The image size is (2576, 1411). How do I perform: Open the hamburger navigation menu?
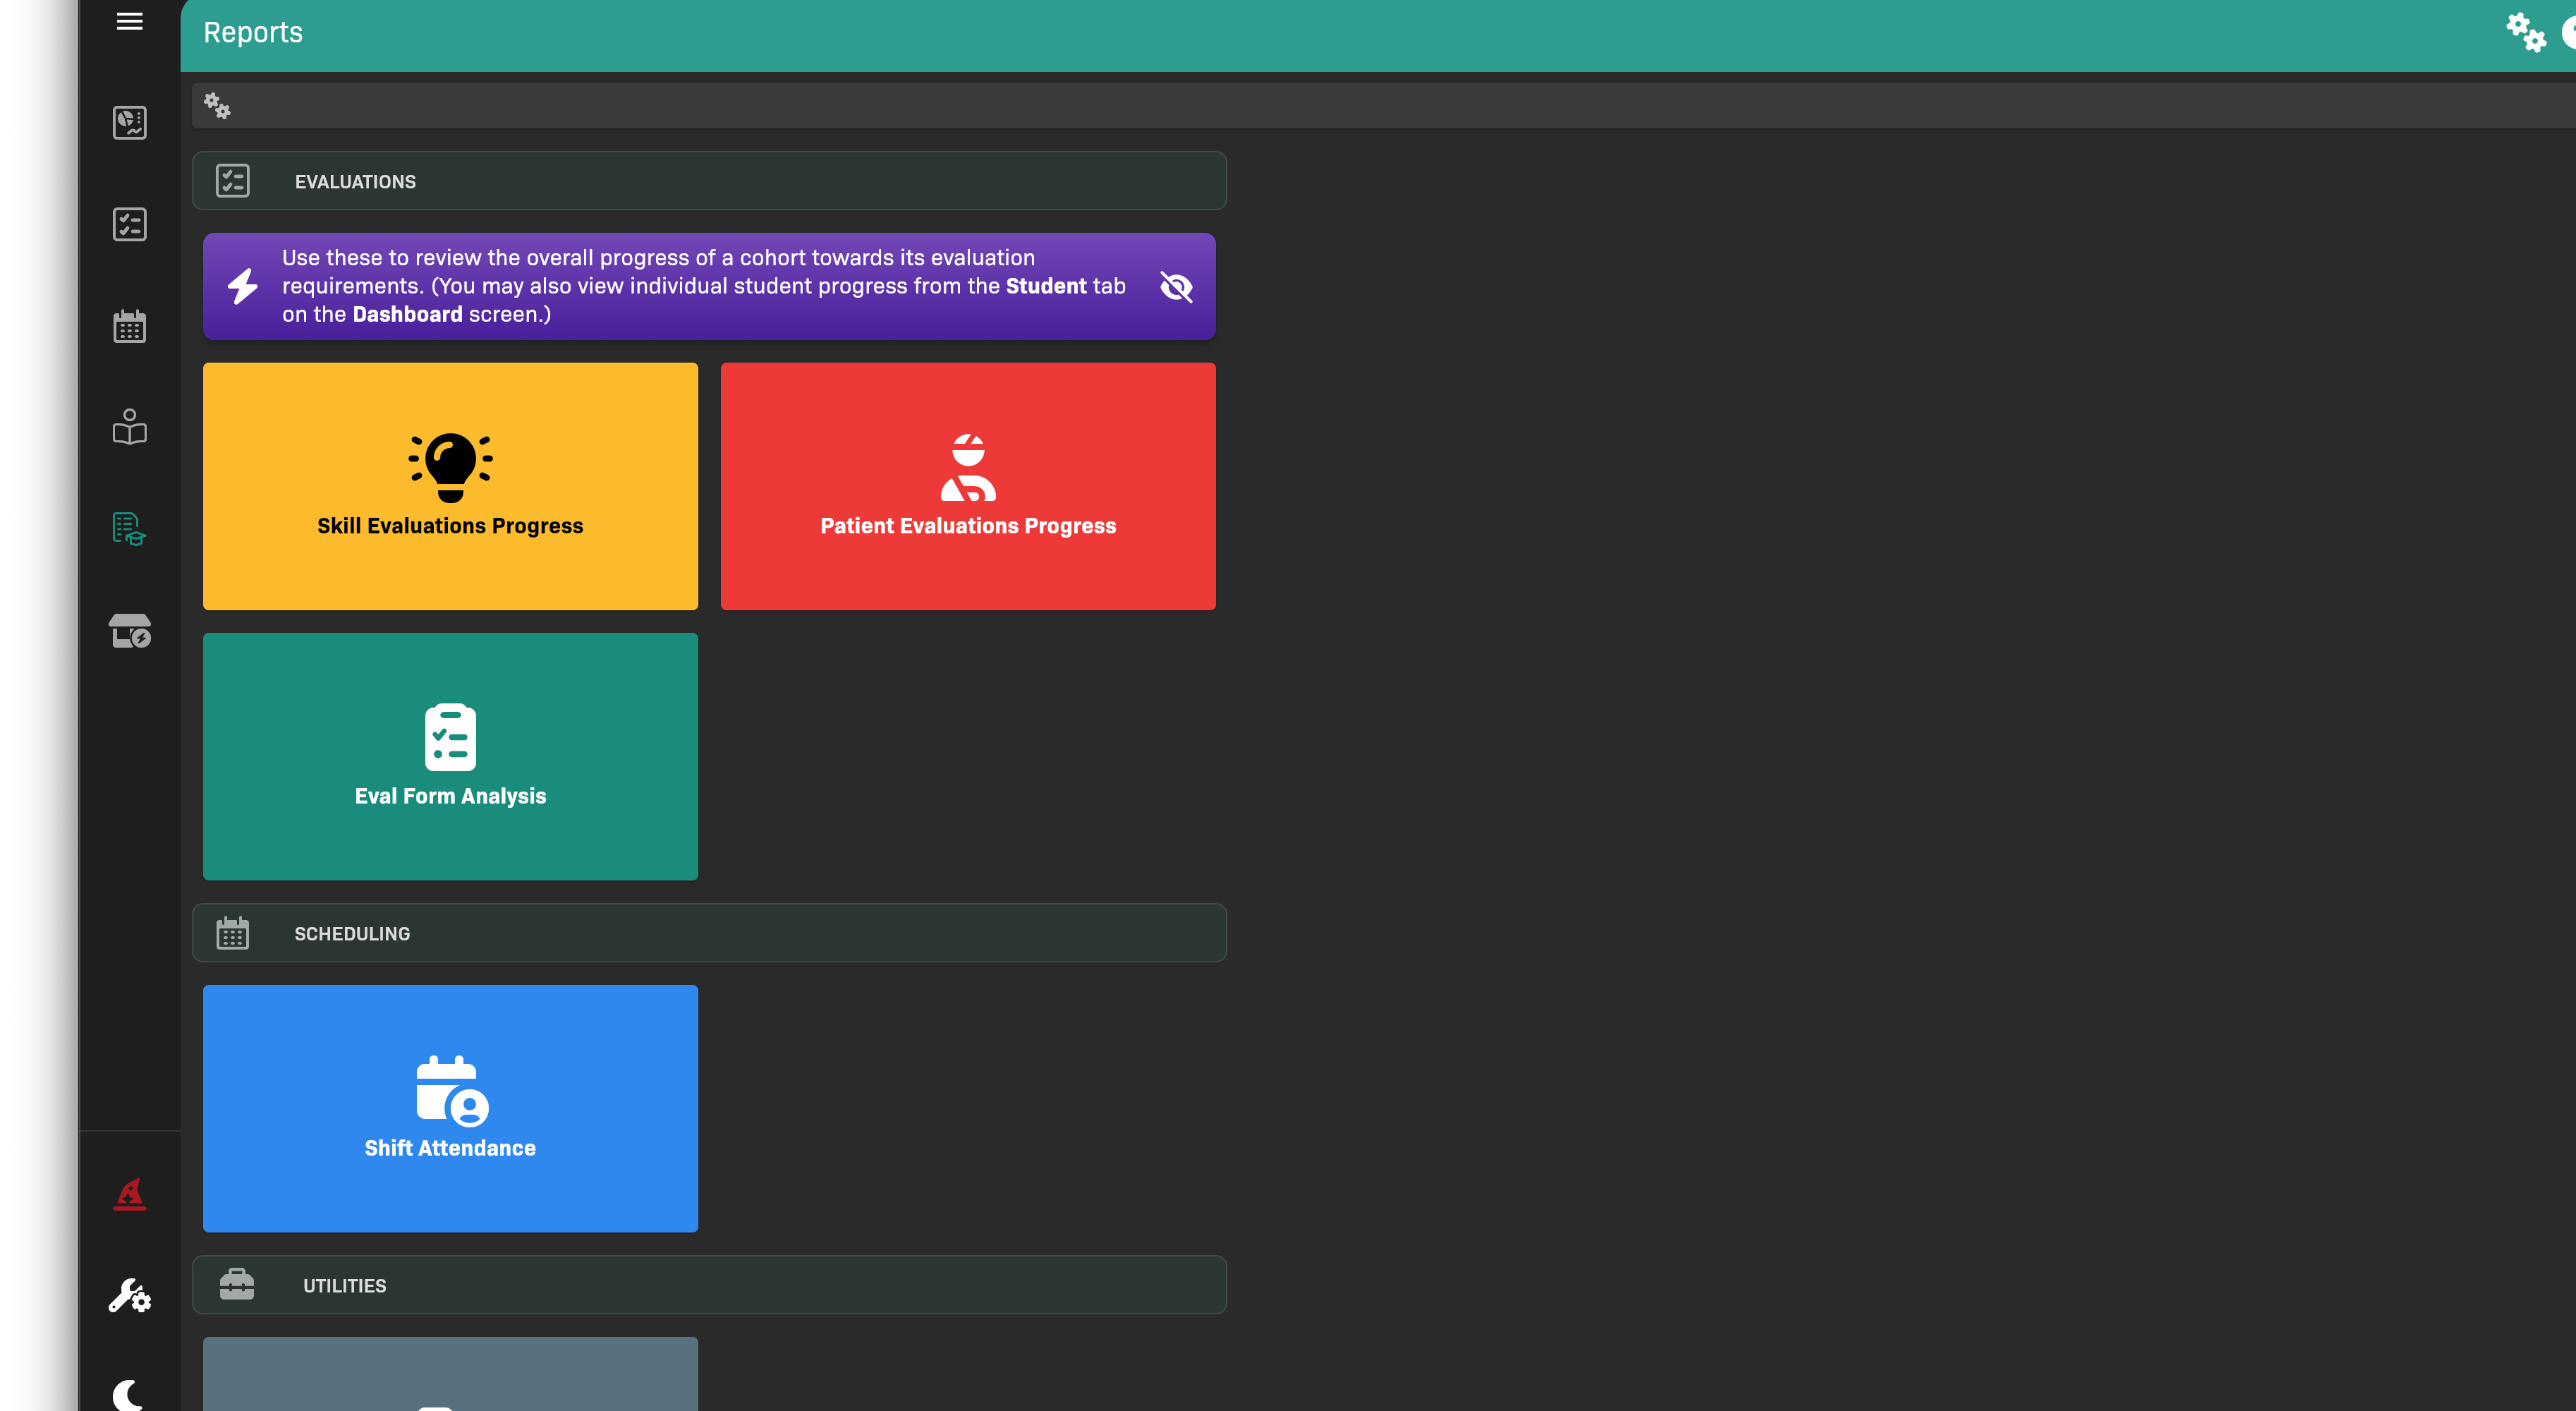[x=129, y=21]
